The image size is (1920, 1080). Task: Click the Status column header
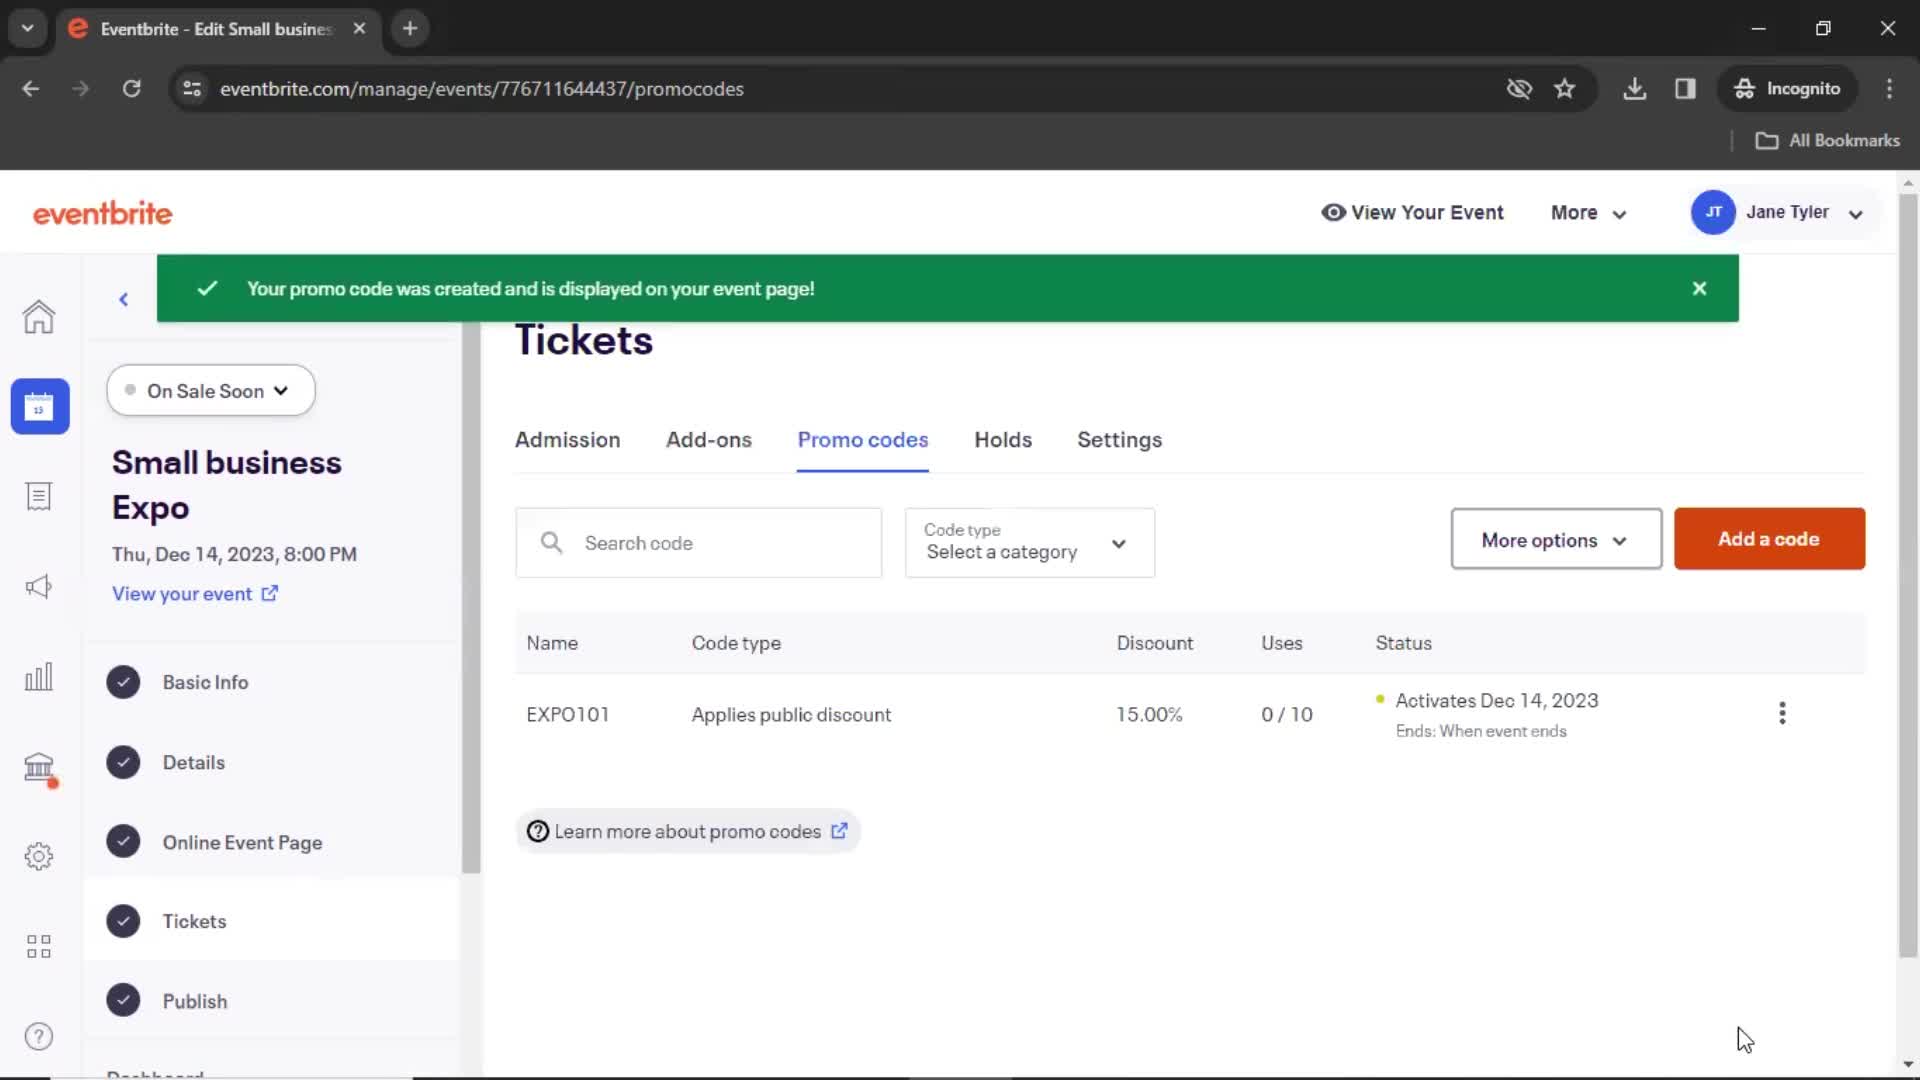(x=1403, y=643)
